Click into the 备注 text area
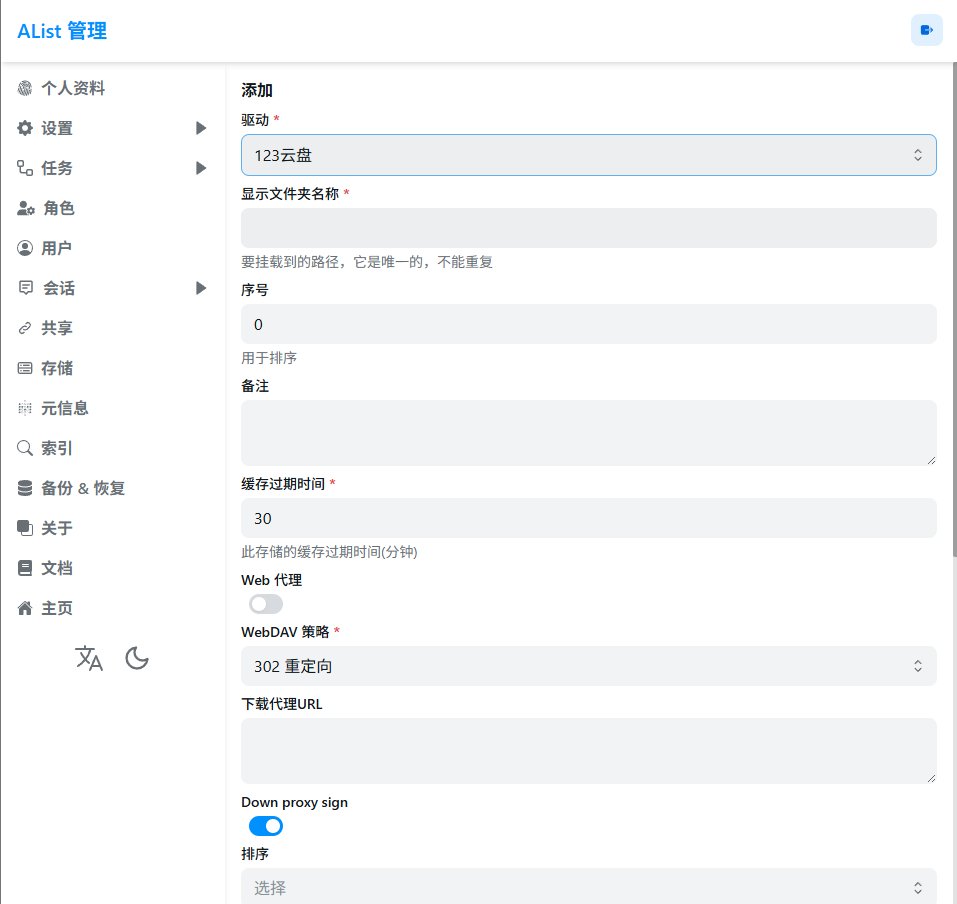This screenshot has height=904, width=957. tap(588, 433)
